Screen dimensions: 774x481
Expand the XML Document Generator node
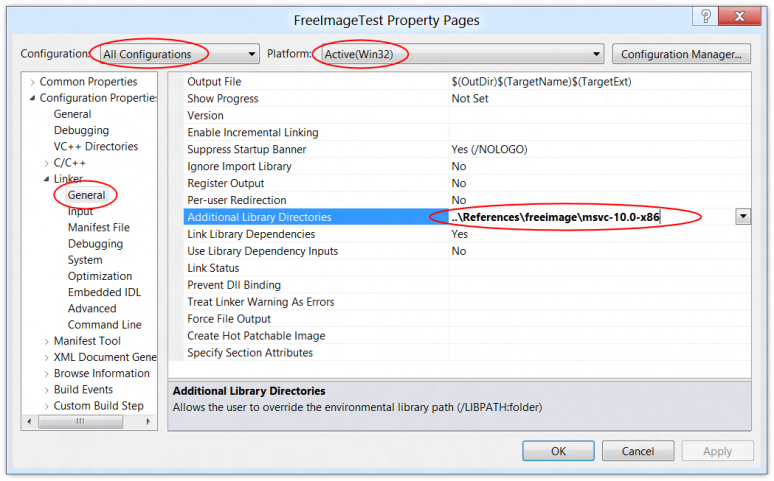46,358
